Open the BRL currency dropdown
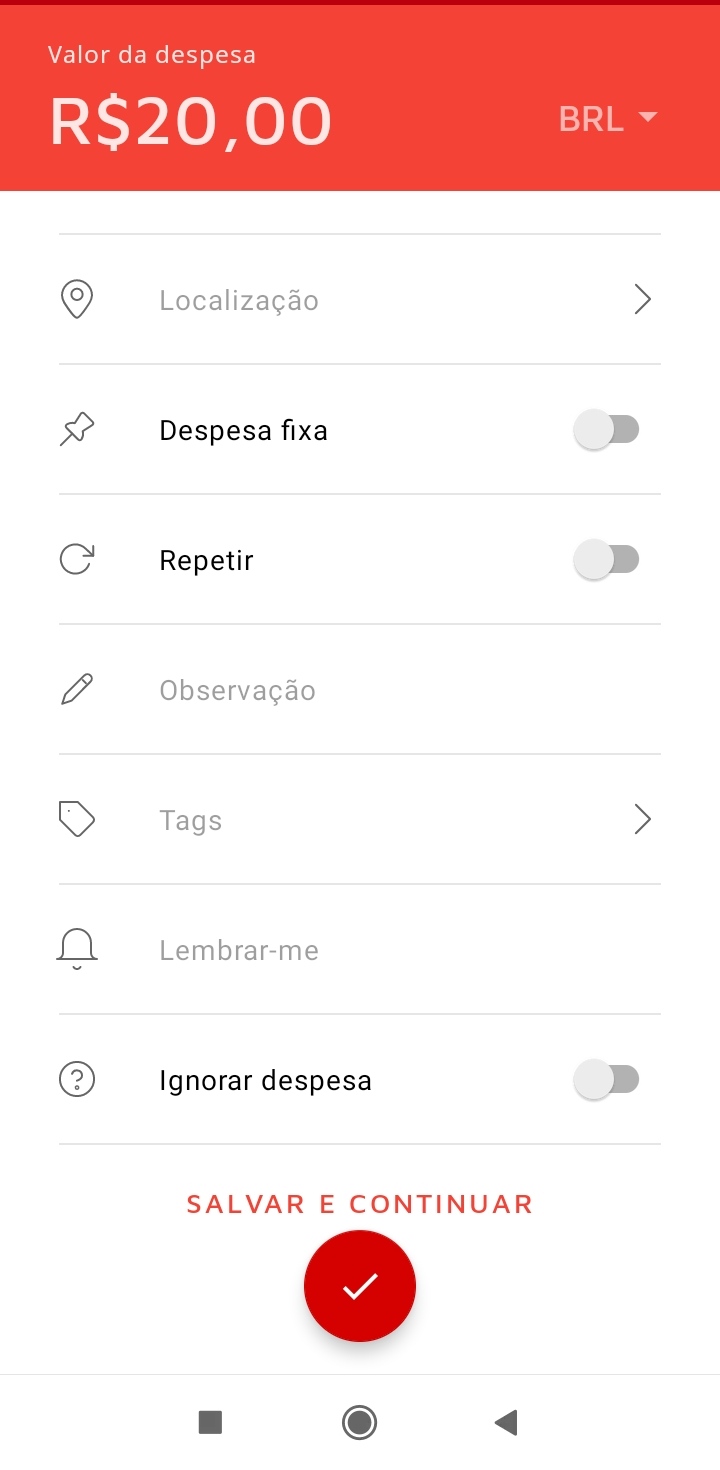This screenshot has width=720, height=1470. (x=608, y=119)
